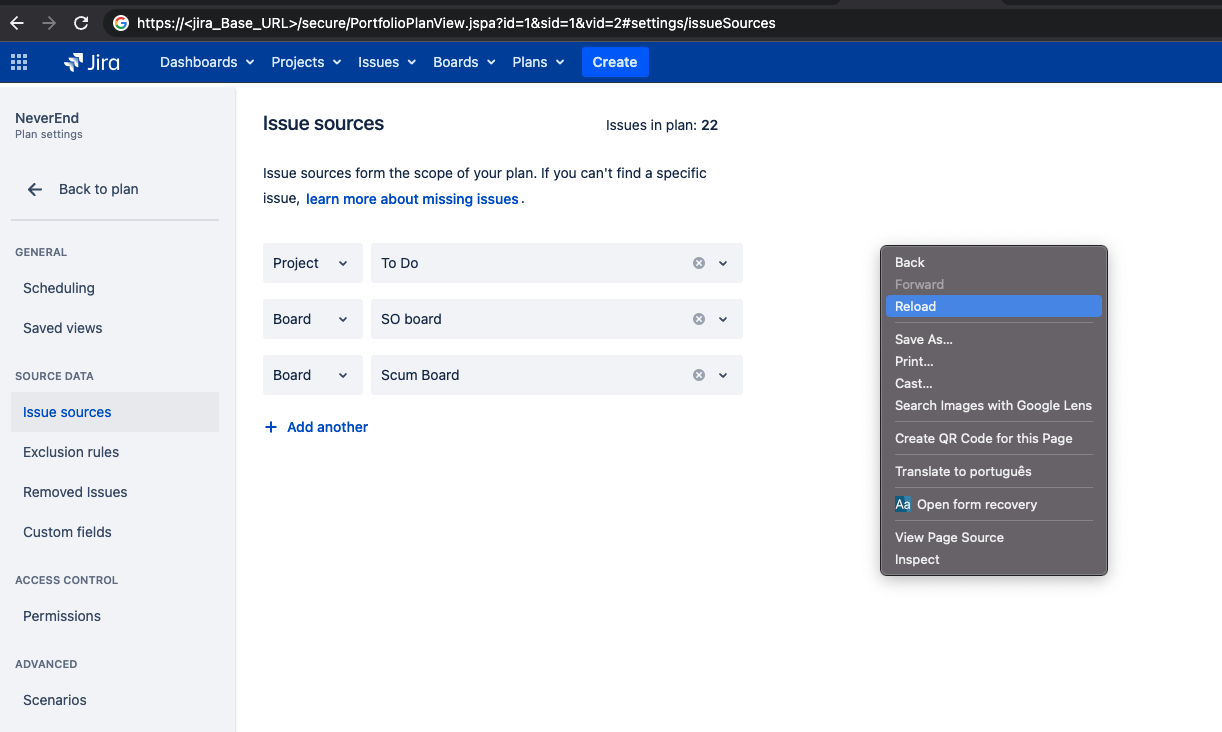This screenshot has width=1222, height=732.
Task: Select Reload in the context menu
Action: tap(994, 306)
